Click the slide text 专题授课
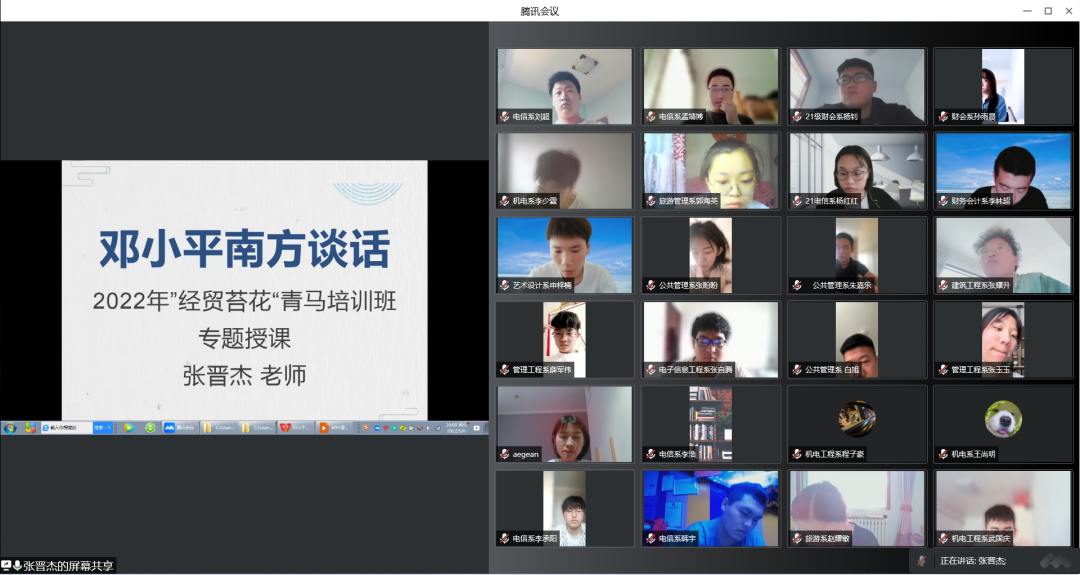This screenshot has height=575, width=1080. (x=245, y=338)
